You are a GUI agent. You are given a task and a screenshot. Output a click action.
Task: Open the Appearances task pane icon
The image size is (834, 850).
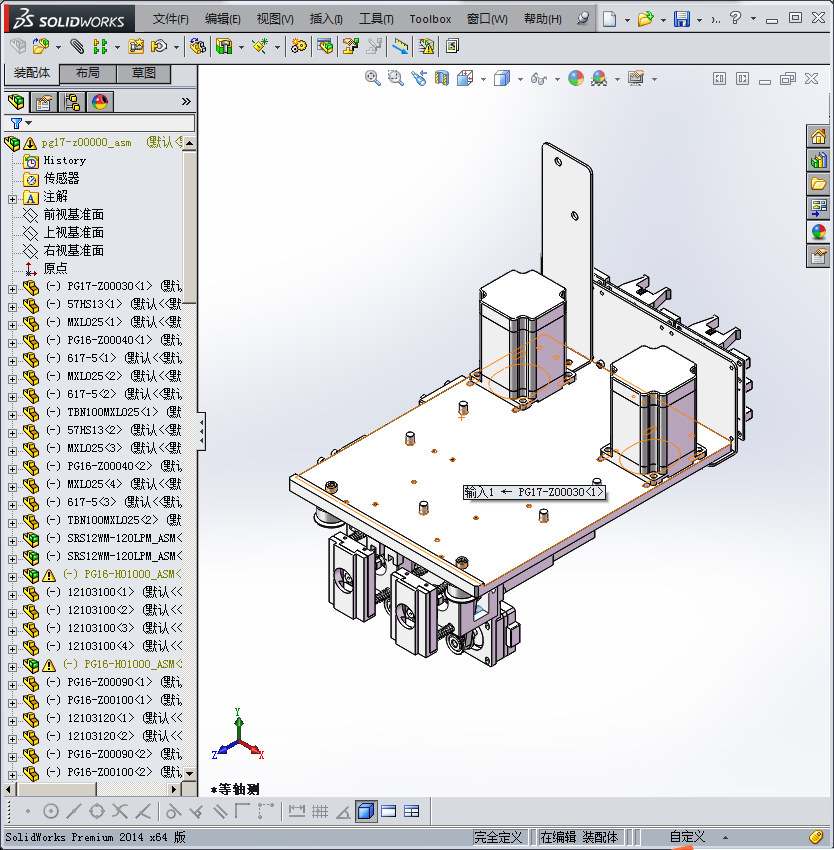[x=818, y=231]
